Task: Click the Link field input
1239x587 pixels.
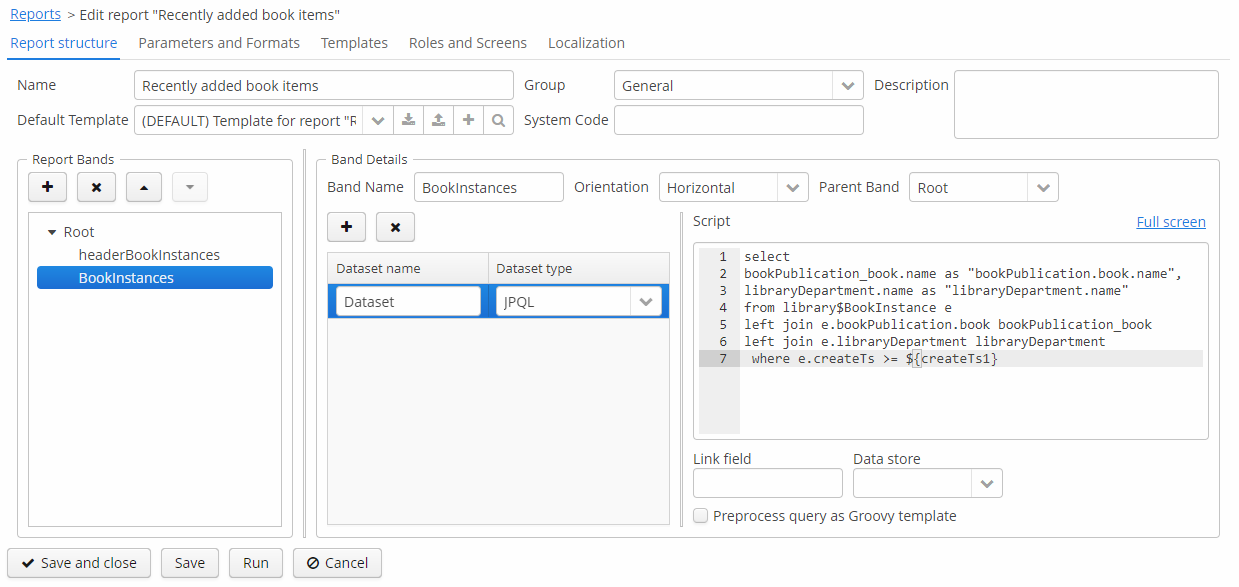Action: pyautogui.click(x=768, y=483)
